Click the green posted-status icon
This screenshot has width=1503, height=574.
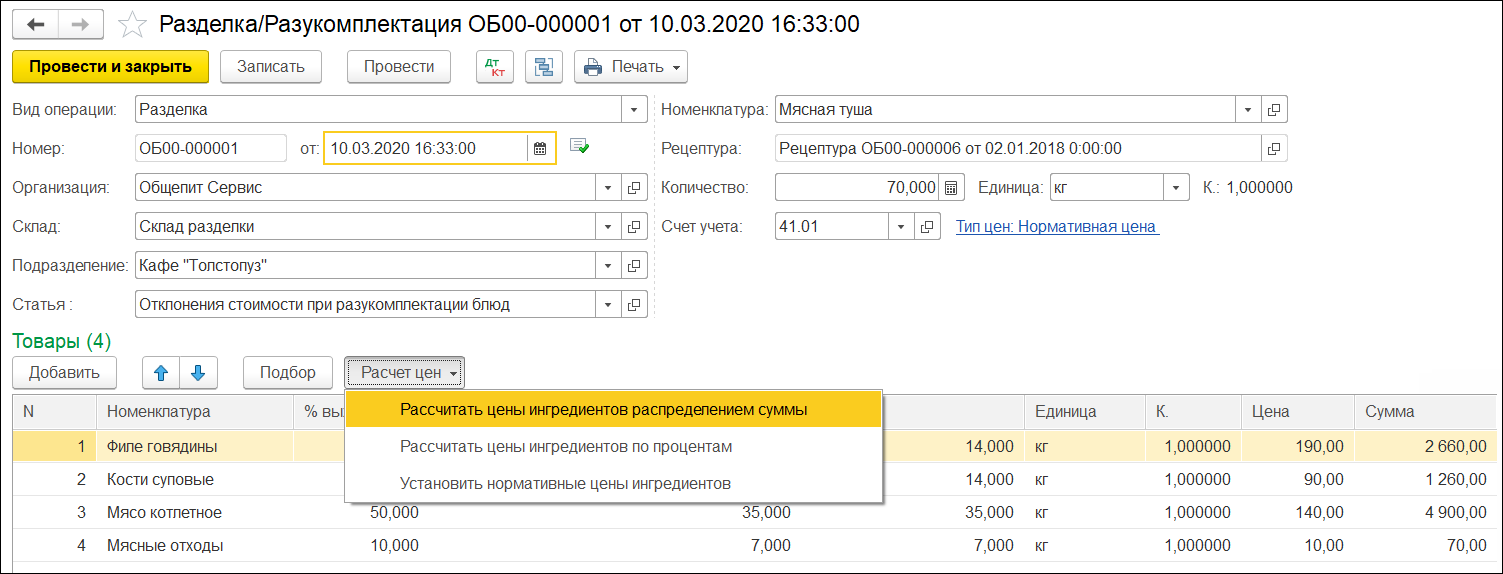pos(579,147)
